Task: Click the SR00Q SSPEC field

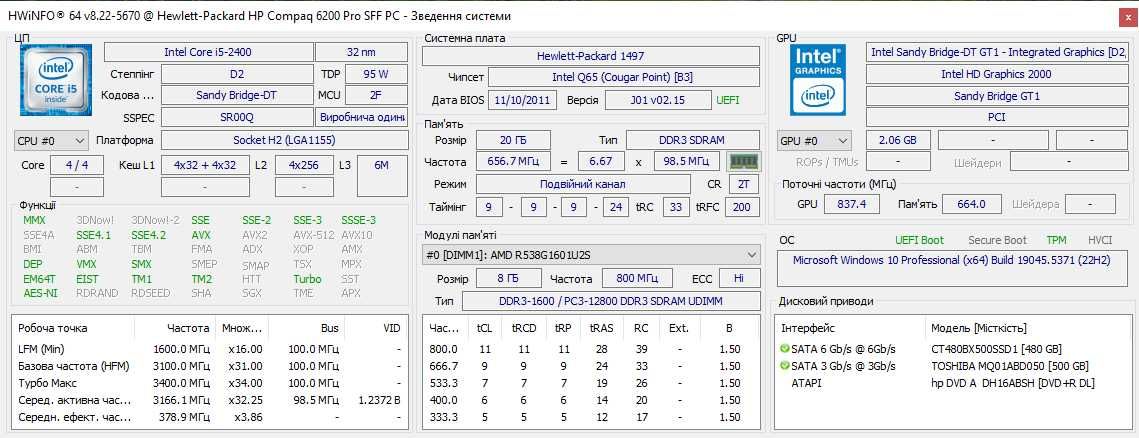Action: pyautogui.click(x=237, y=117)
